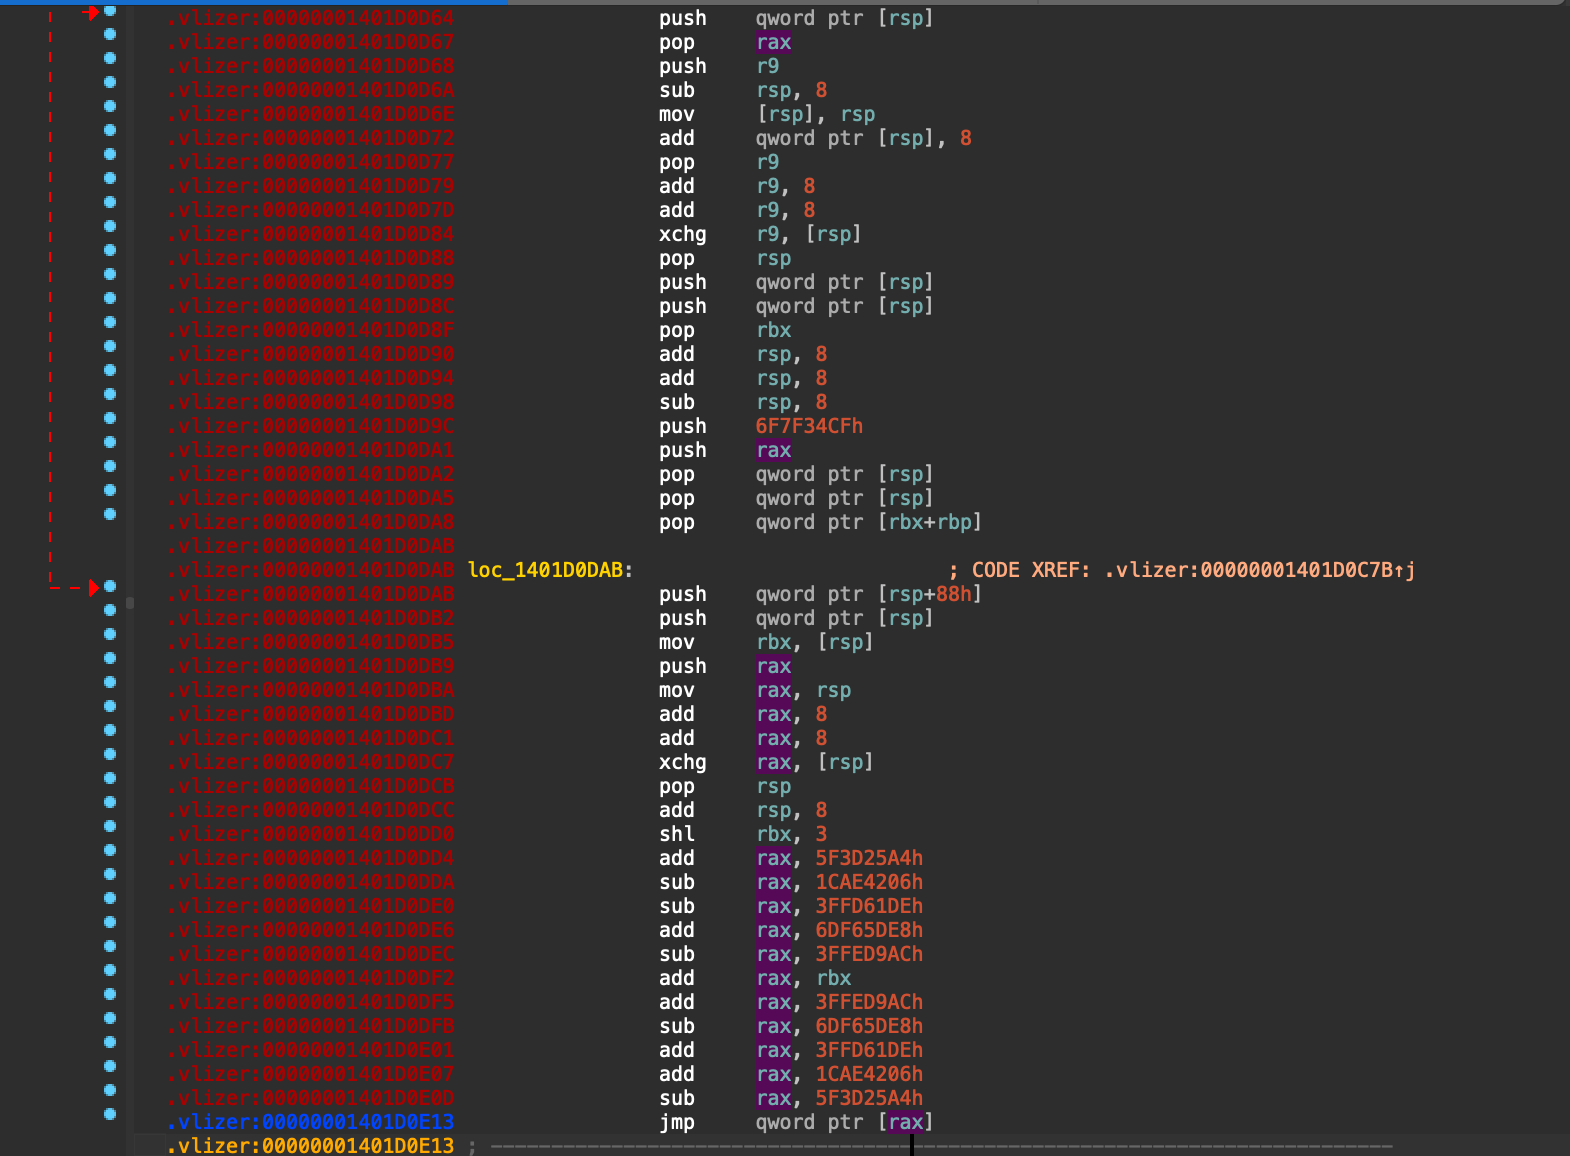Select the operand rbx, [rsp] of mov
Screen dimensions: 1570x1156
[x=815, y=642]
